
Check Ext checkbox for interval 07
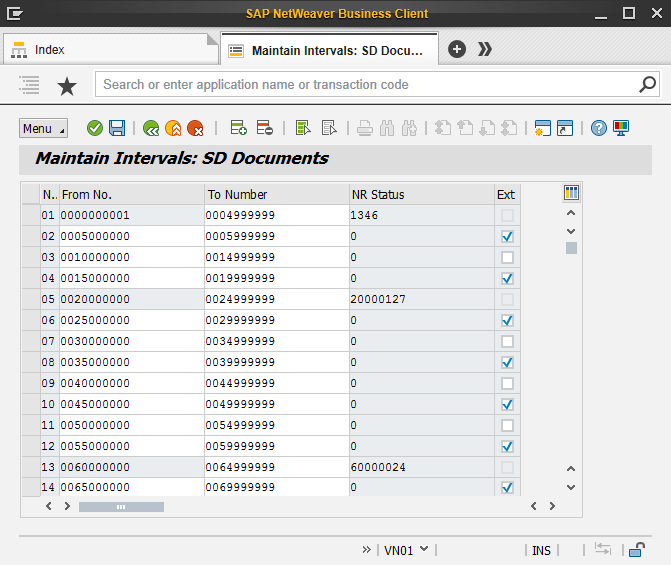(507, 341)
